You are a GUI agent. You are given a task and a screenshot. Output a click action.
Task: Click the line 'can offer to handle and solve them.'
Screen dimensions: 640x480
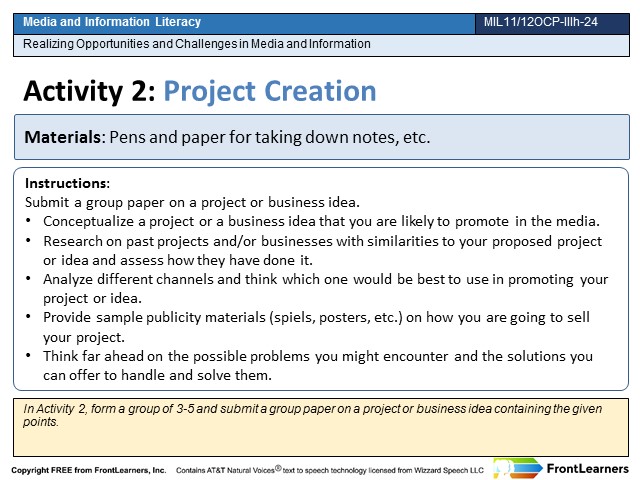[157, 375]
